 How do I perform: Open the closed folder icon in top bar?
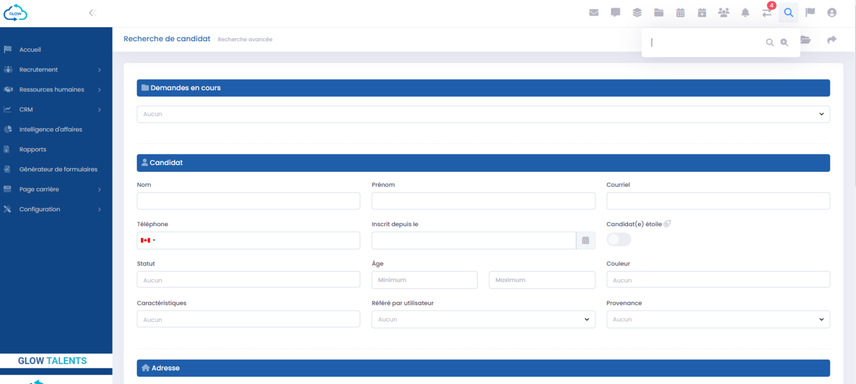click(x=659, y=13)
